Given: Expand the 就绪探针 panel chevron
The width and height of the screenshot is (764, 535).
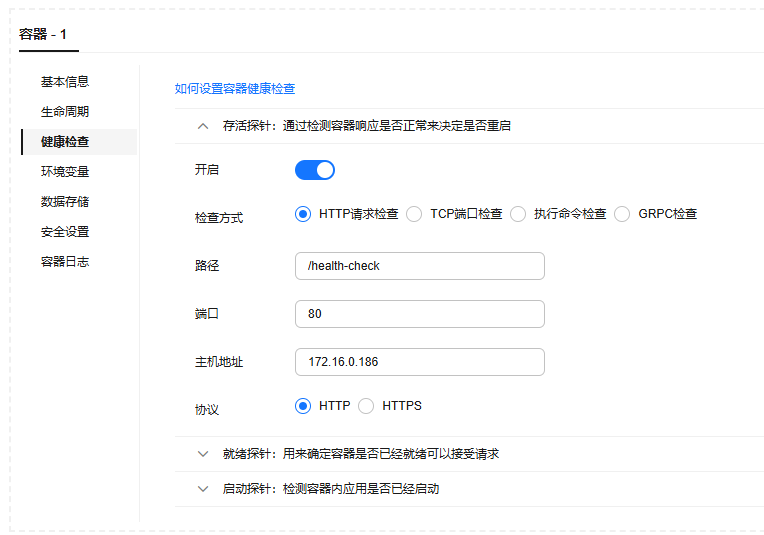Looking at the screenshot, I should pyautogui.click(x=203, y=454).
